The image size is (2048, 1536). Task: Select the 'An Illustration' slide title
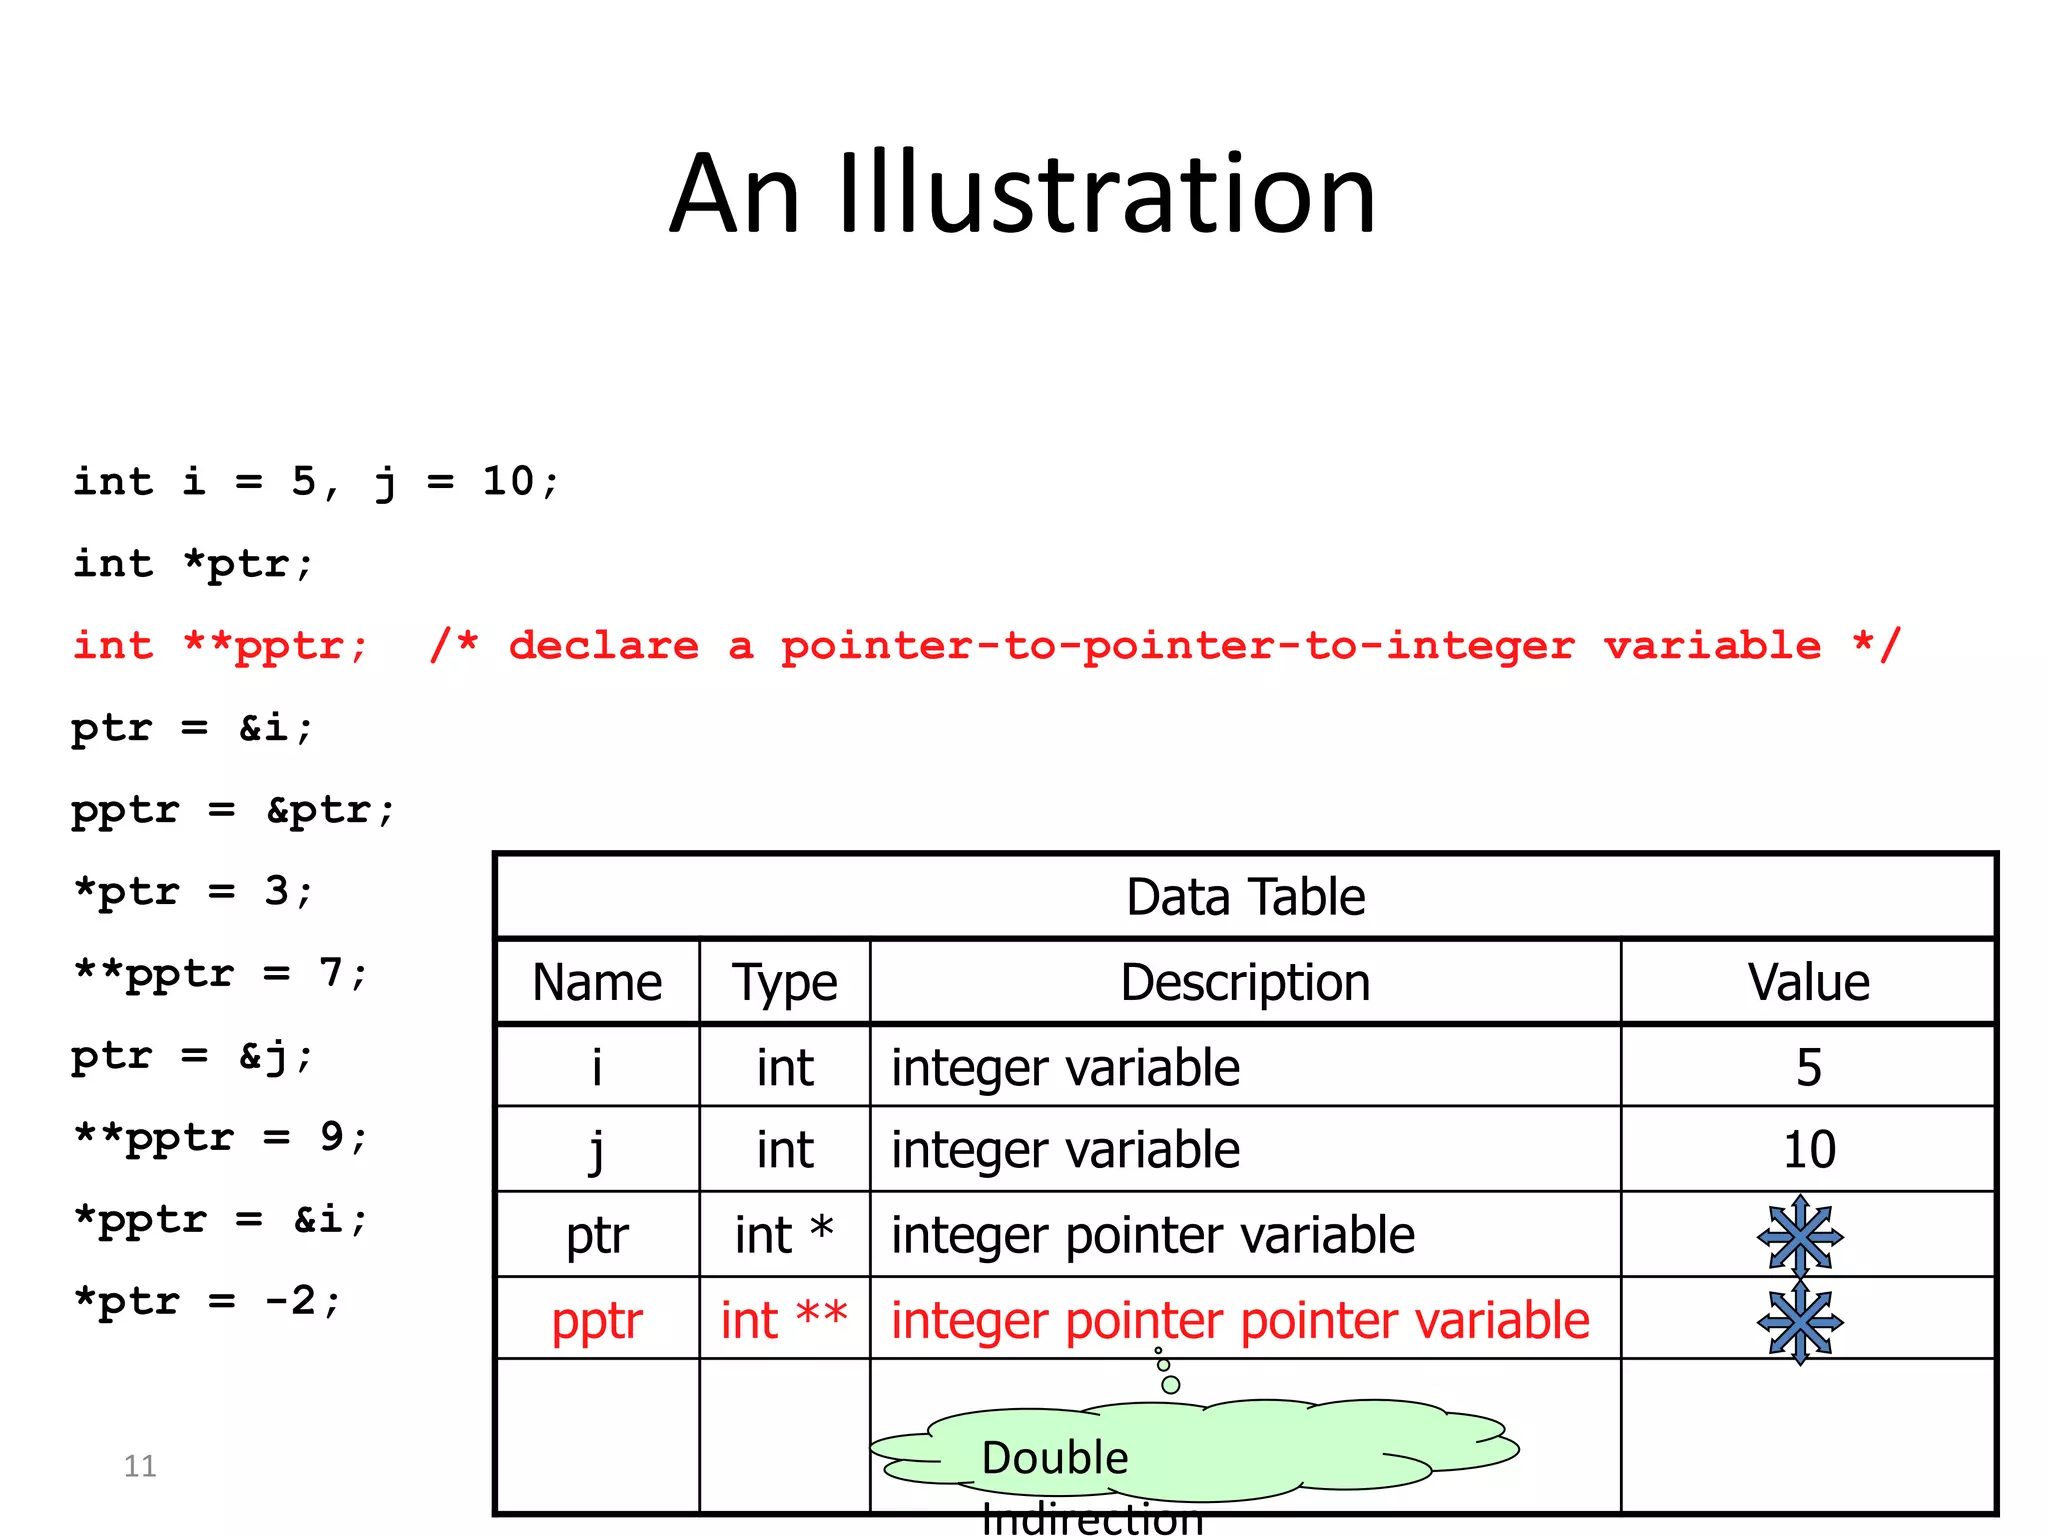point(1023,193)
